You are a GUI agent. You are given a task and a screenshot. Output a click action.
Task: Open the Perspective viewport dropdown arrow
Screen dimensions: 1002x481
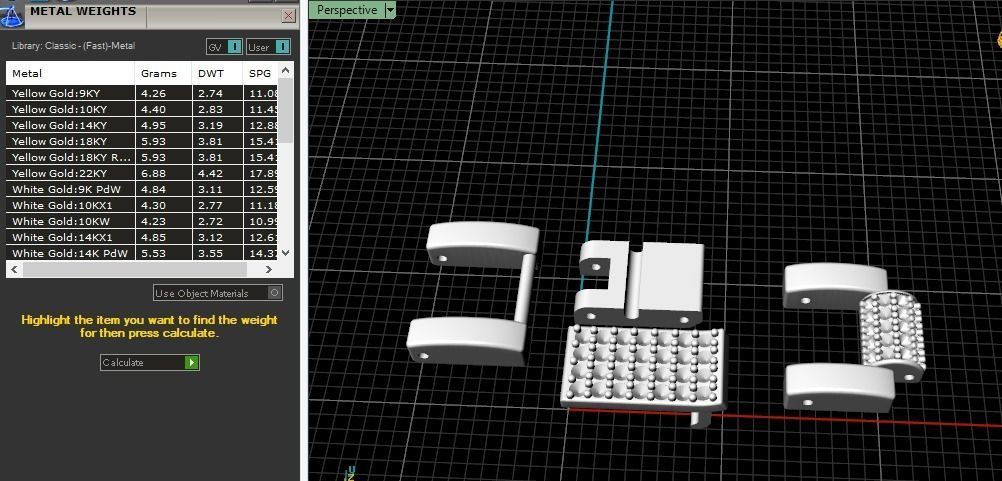point(390,10)
